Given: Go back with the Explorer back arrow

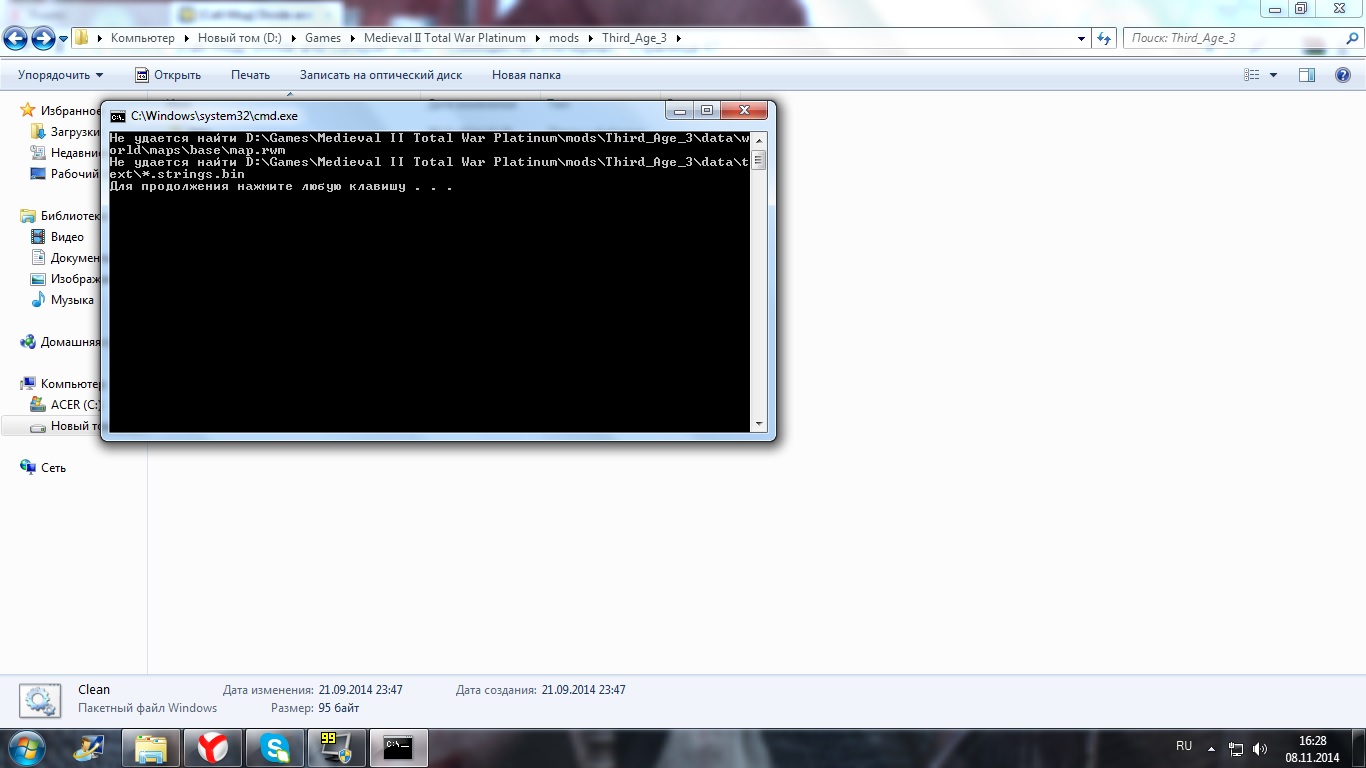Looking at the screenshot, I should pos(15,38).
